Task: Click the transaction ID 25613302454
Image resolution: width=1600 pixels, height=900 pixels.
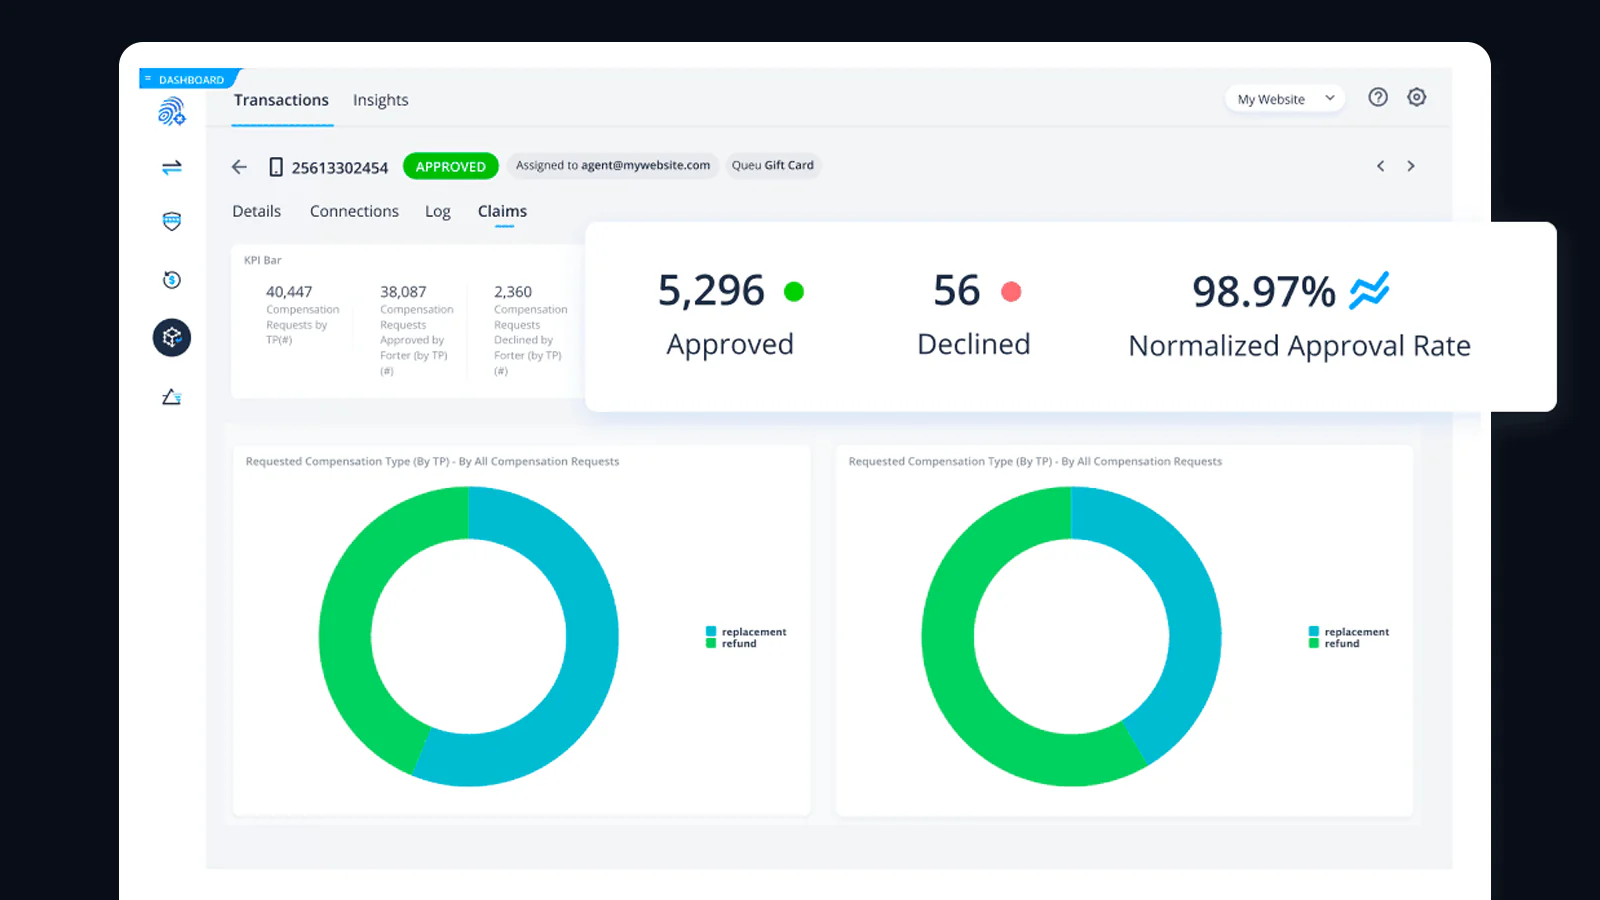Action: coord(340,168)
